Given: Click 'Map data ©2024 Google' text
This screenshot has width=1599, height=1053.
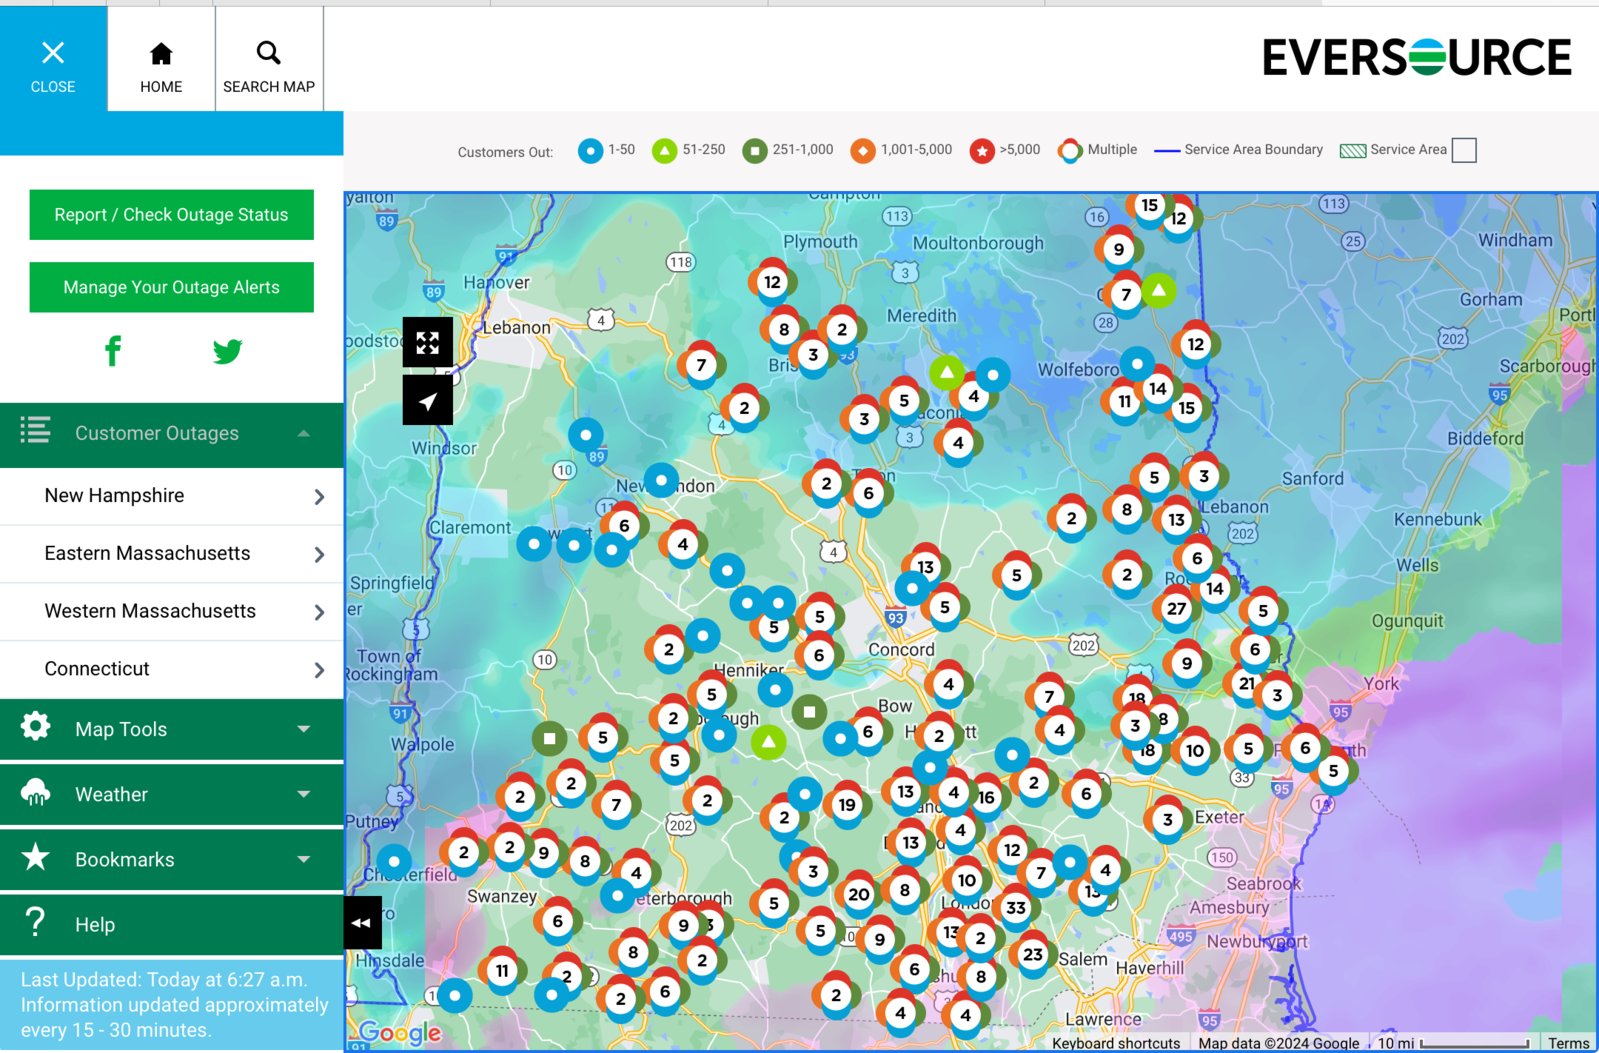Looking at the screenshot, I should (1279, 1043).
